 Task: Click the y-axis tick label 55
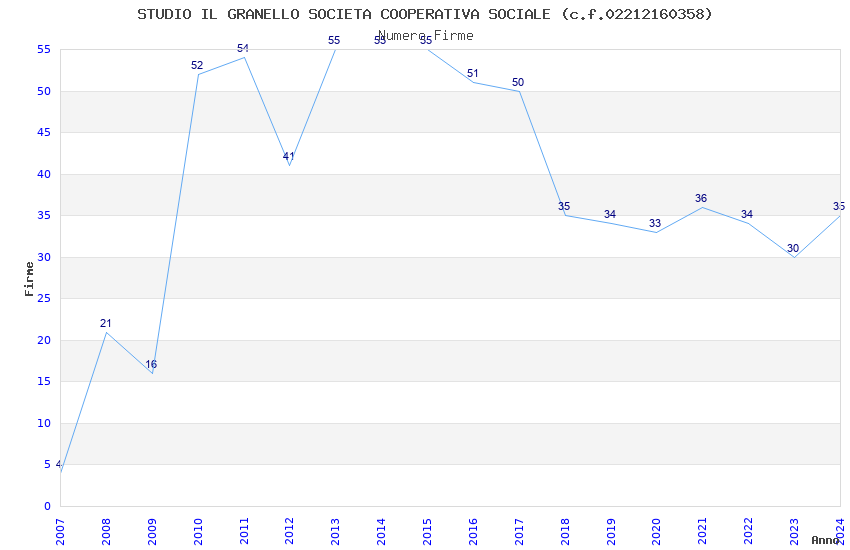(x=44, y=50)
